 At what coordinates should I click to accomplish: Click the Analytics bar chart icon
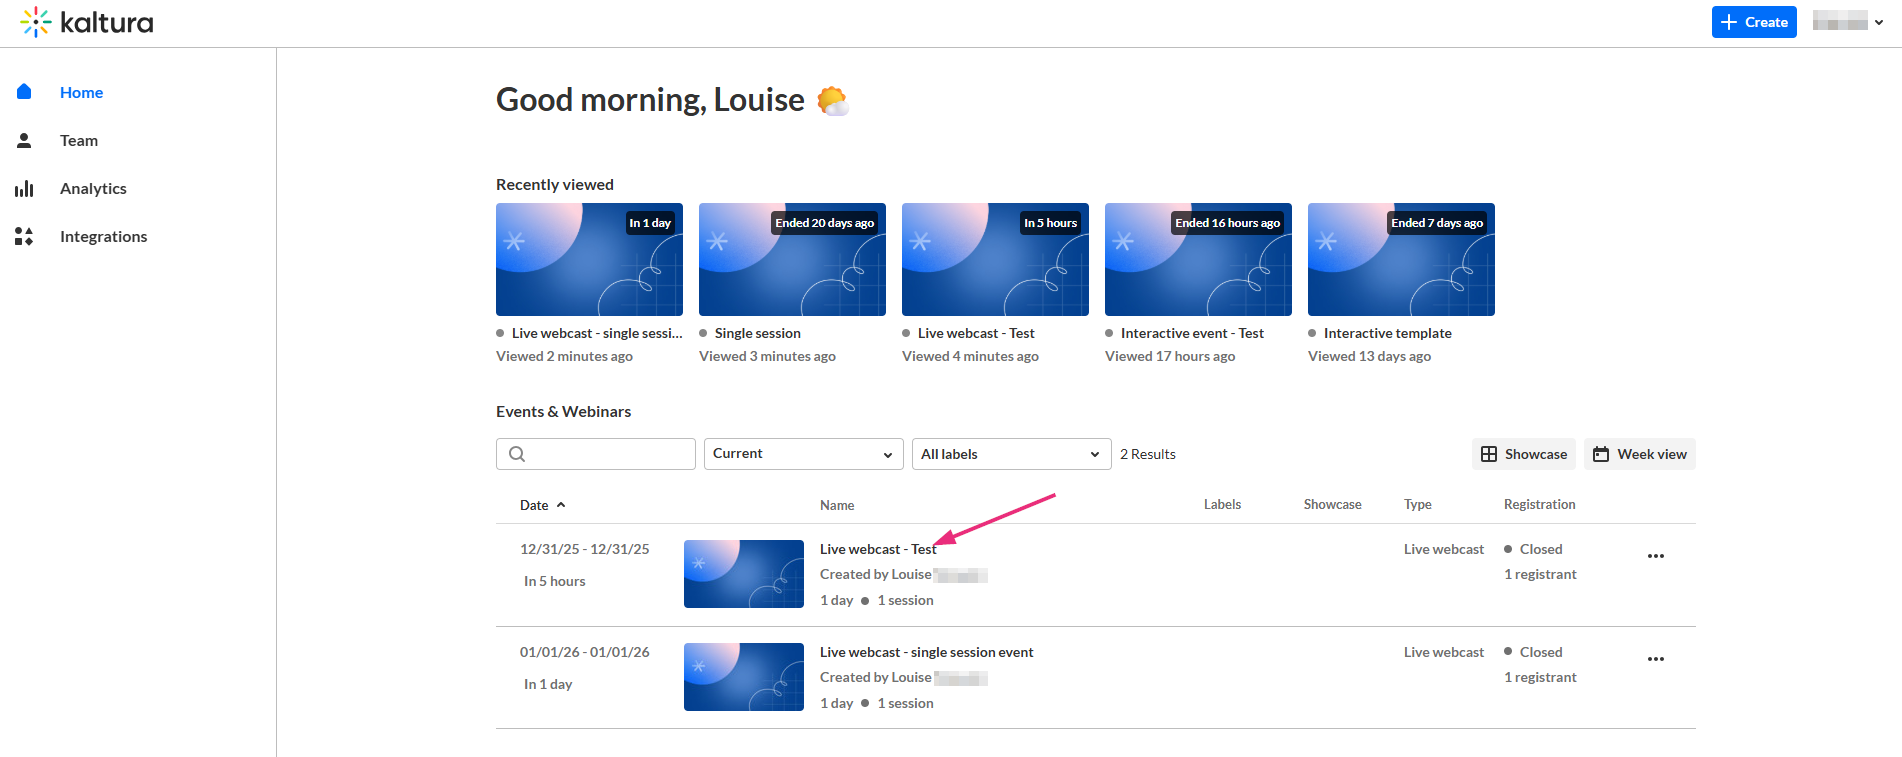(24, 188)
